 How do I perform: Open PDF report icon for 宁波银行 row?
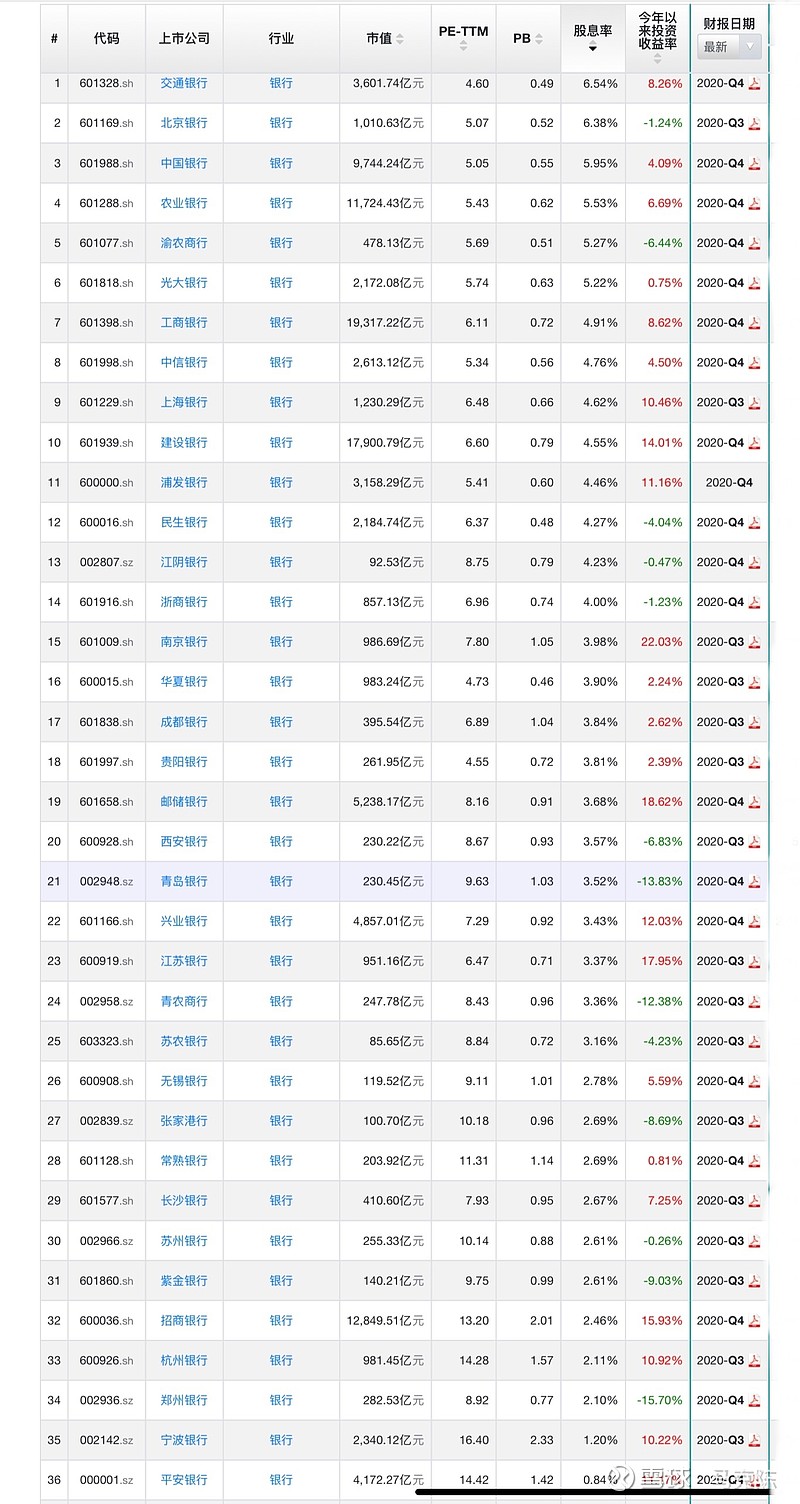(x=755, y=1441)
